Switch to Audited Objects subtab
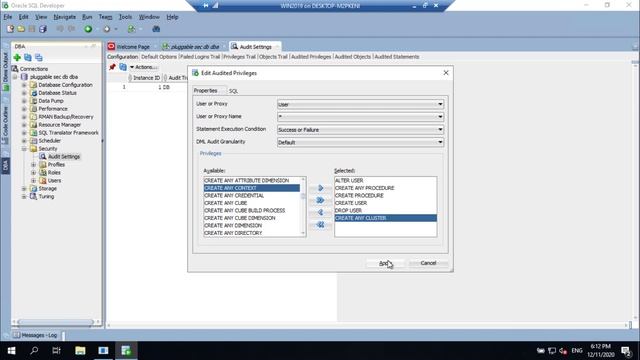 pos(353,57)
